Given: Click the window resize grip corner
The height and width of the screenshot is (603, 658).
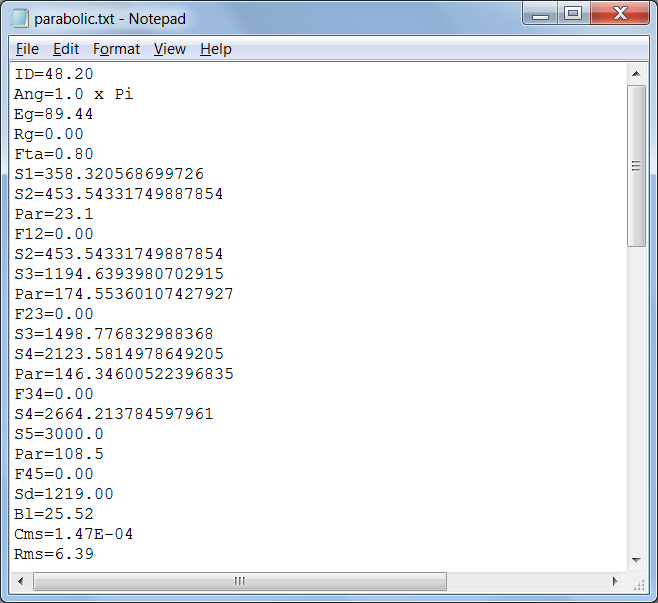Looking at the screenshot, I should pos(638,583).
